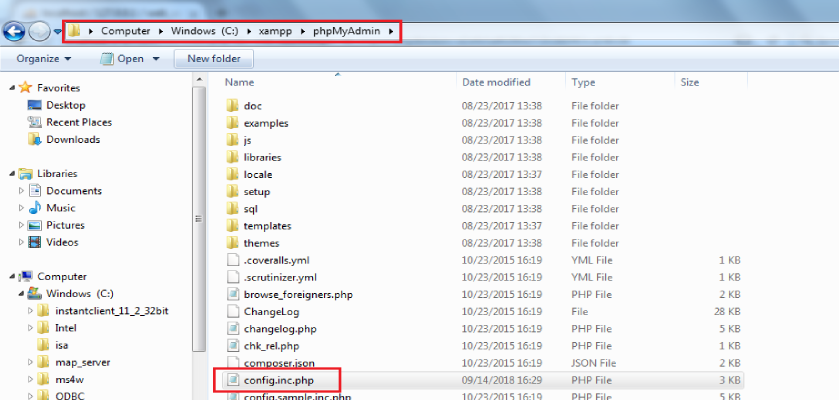The width and height of the screenshot is (839, 400).
Task: Click the setup folder icon
Action: (232, 191)
